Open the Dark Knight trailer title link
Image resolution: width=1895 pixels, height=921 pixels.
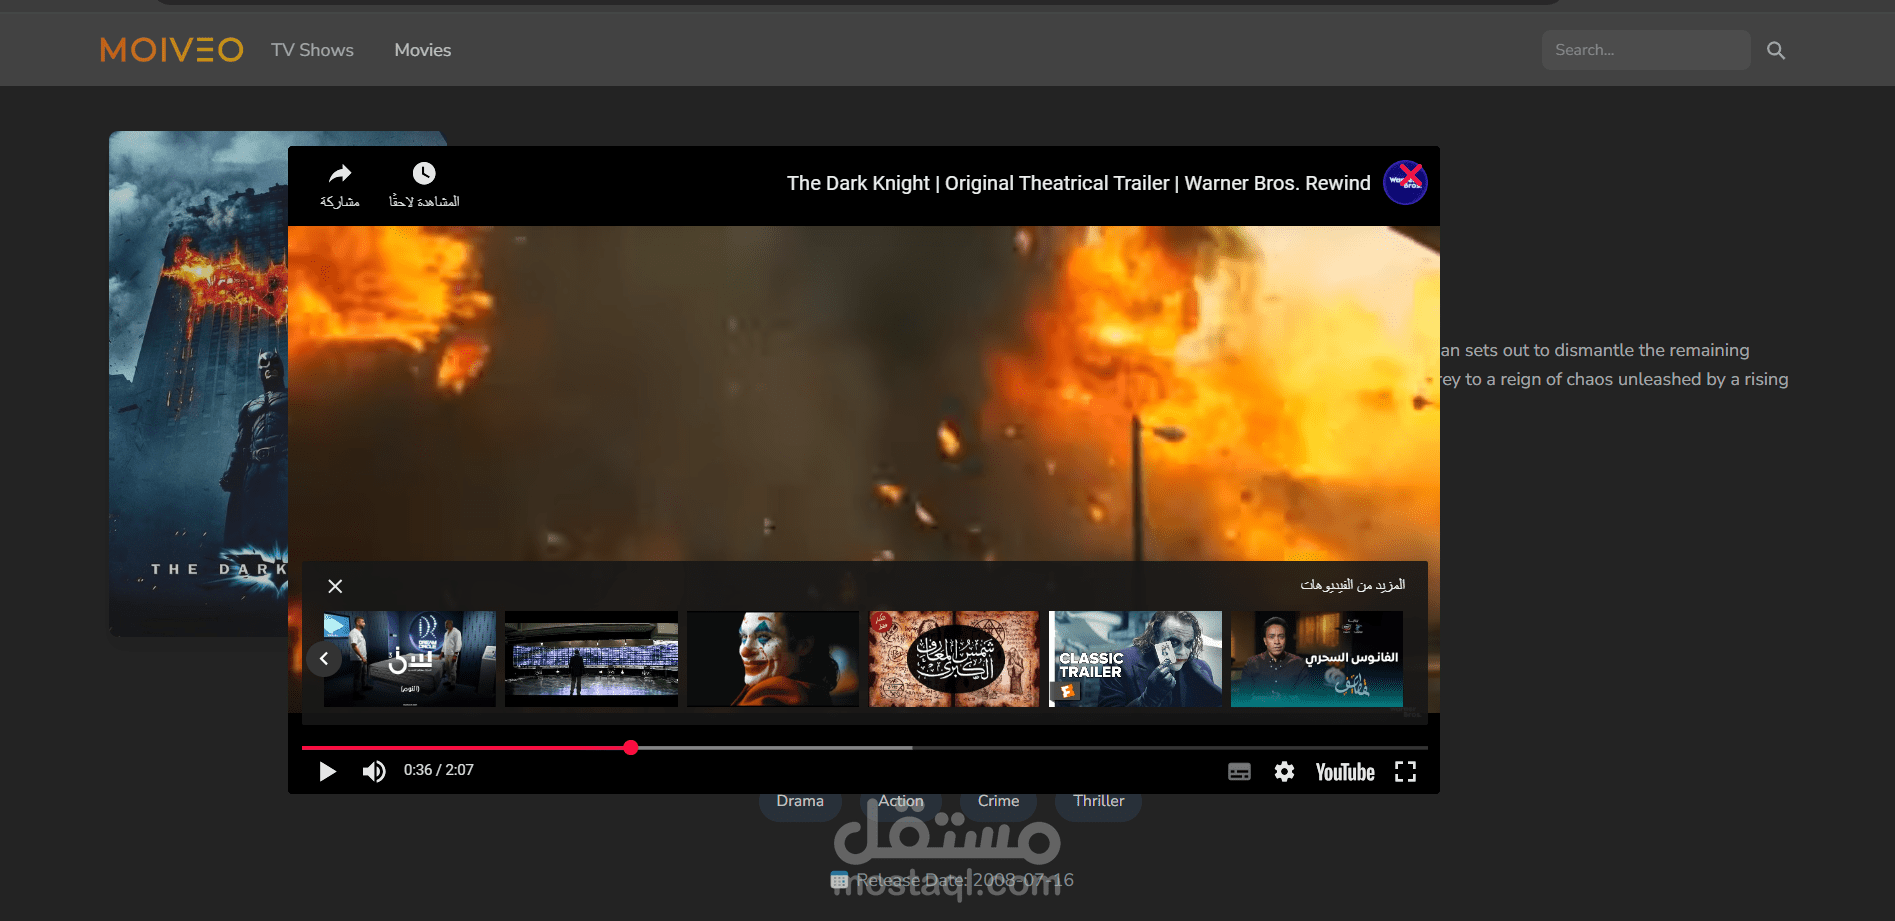(1078, 183)
